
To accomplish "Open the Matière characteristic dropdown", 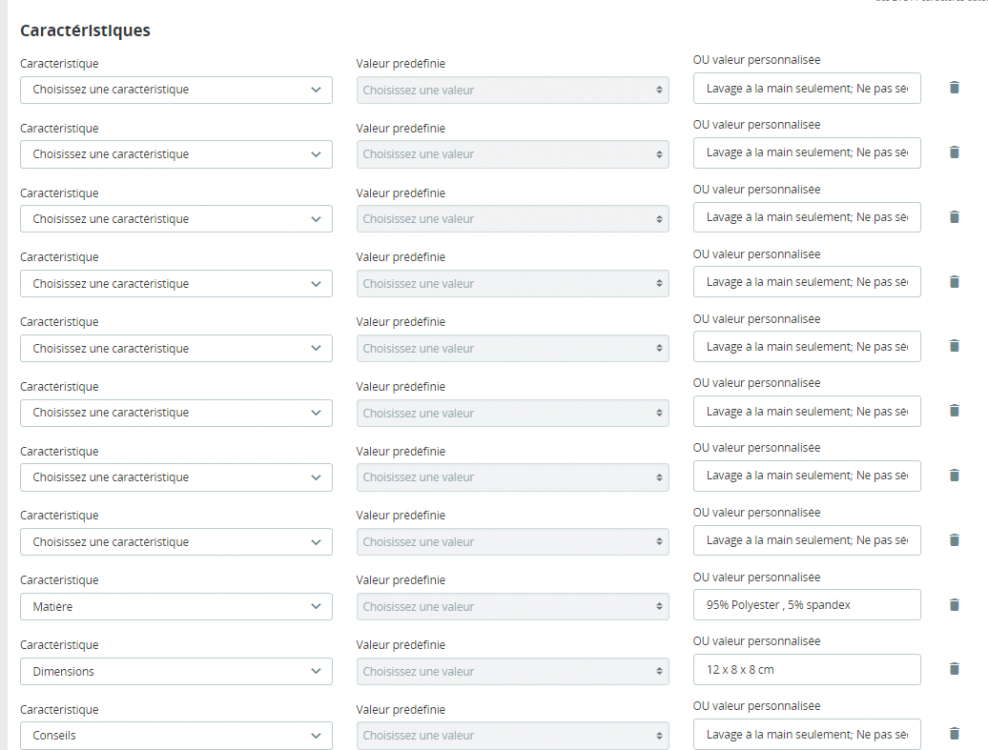I will tap(176, 606).
